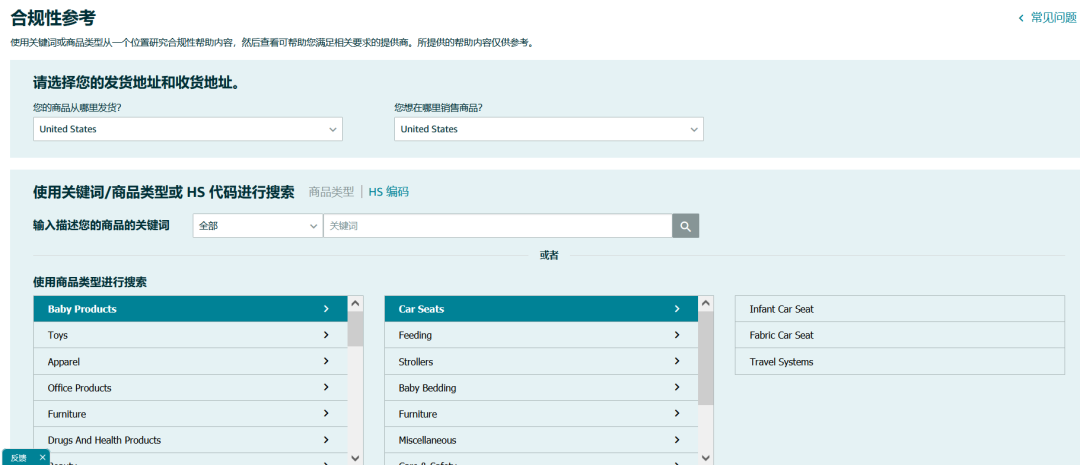Close the feedback widget
Image resolution: width=1080 pixels, height=465 pixels.
(x=42, y=457)
